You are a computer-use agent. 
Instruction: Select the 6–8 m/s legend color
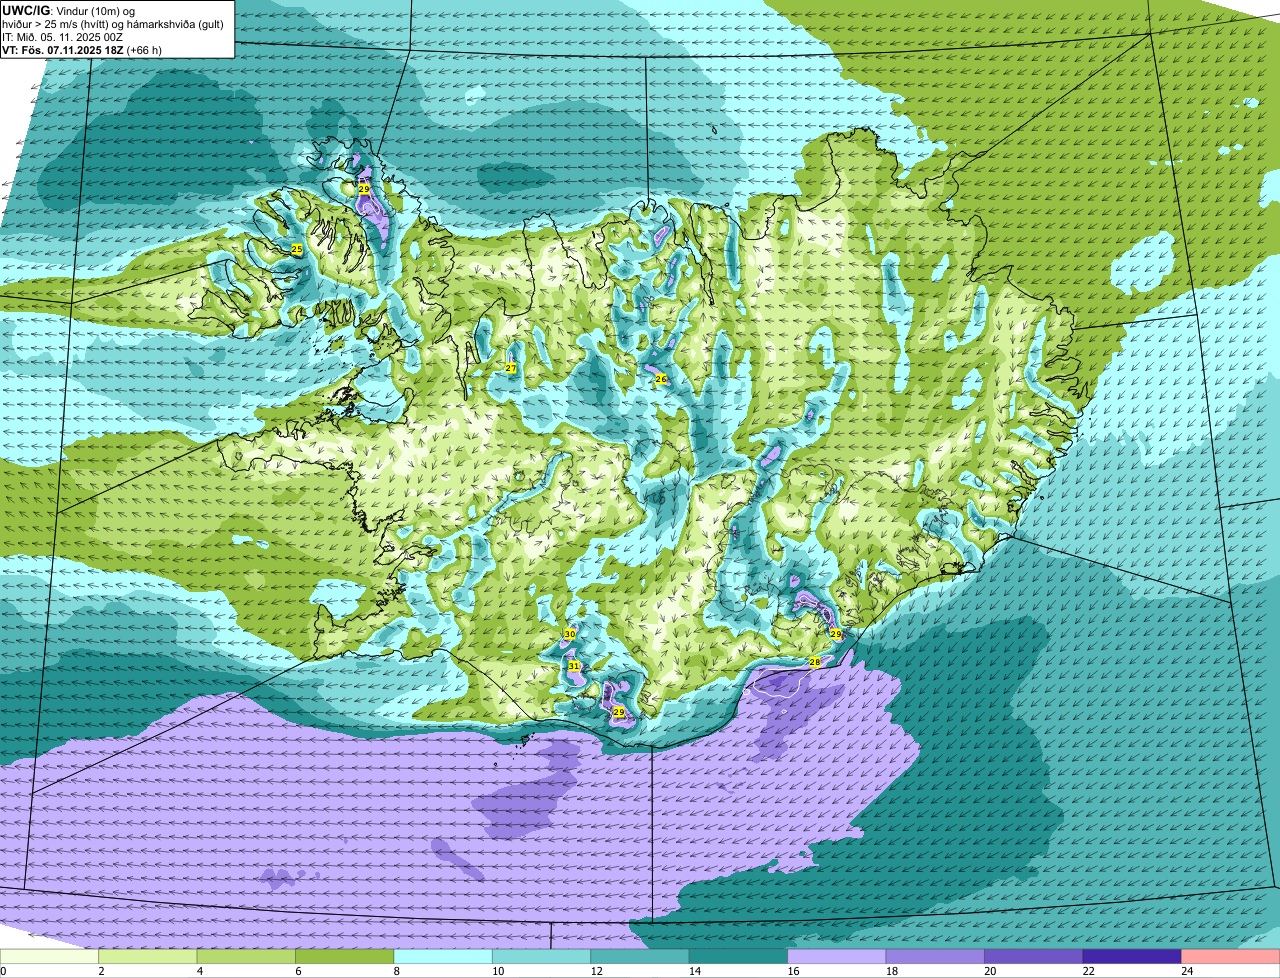[344, 957]
